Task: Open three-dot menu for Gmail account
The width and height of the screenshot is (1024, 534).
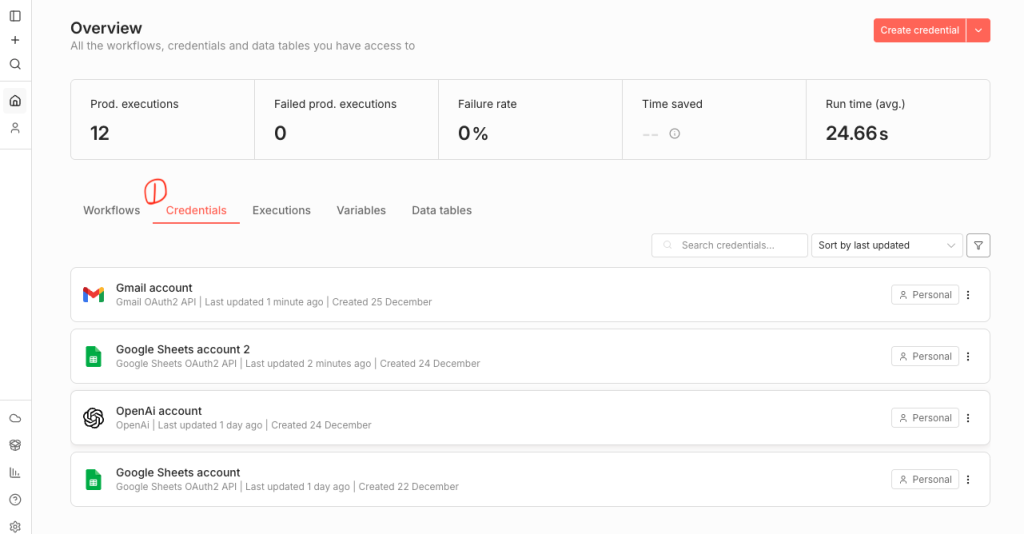Action: point(968,295)
